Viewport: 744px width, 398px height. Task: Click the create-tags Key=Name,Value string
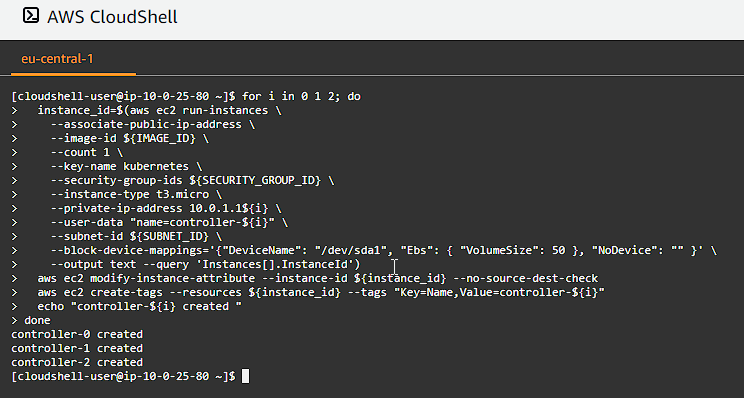(x=499, y=292)
